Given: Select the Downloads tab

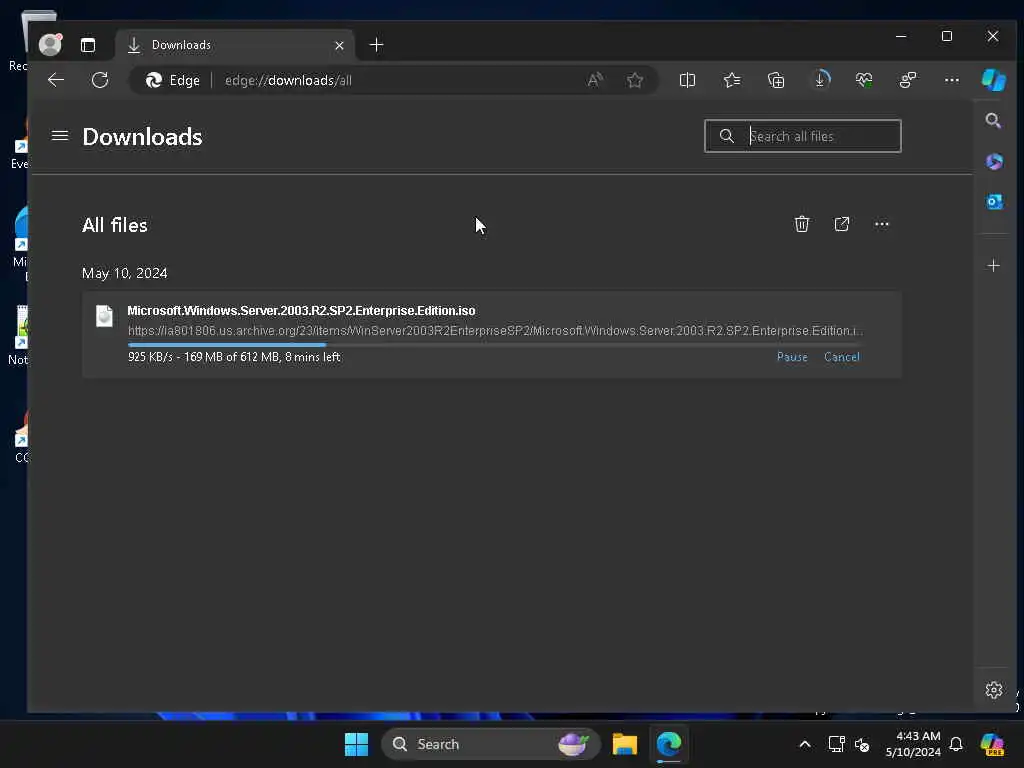Looking at the screenshot, I should pos(235,45).
